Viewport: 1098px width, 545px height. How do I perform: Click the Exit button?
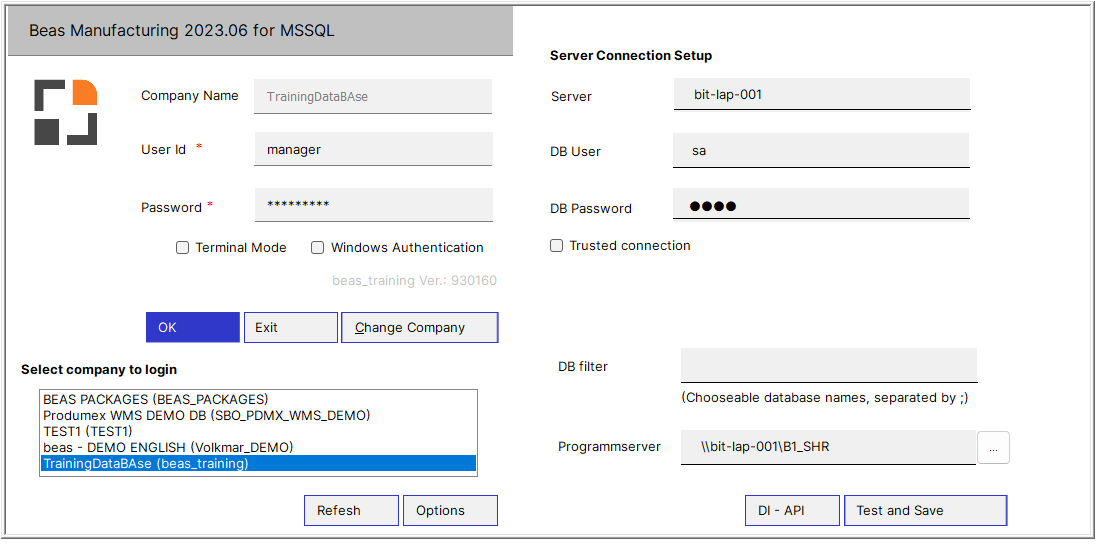point(290,328)
